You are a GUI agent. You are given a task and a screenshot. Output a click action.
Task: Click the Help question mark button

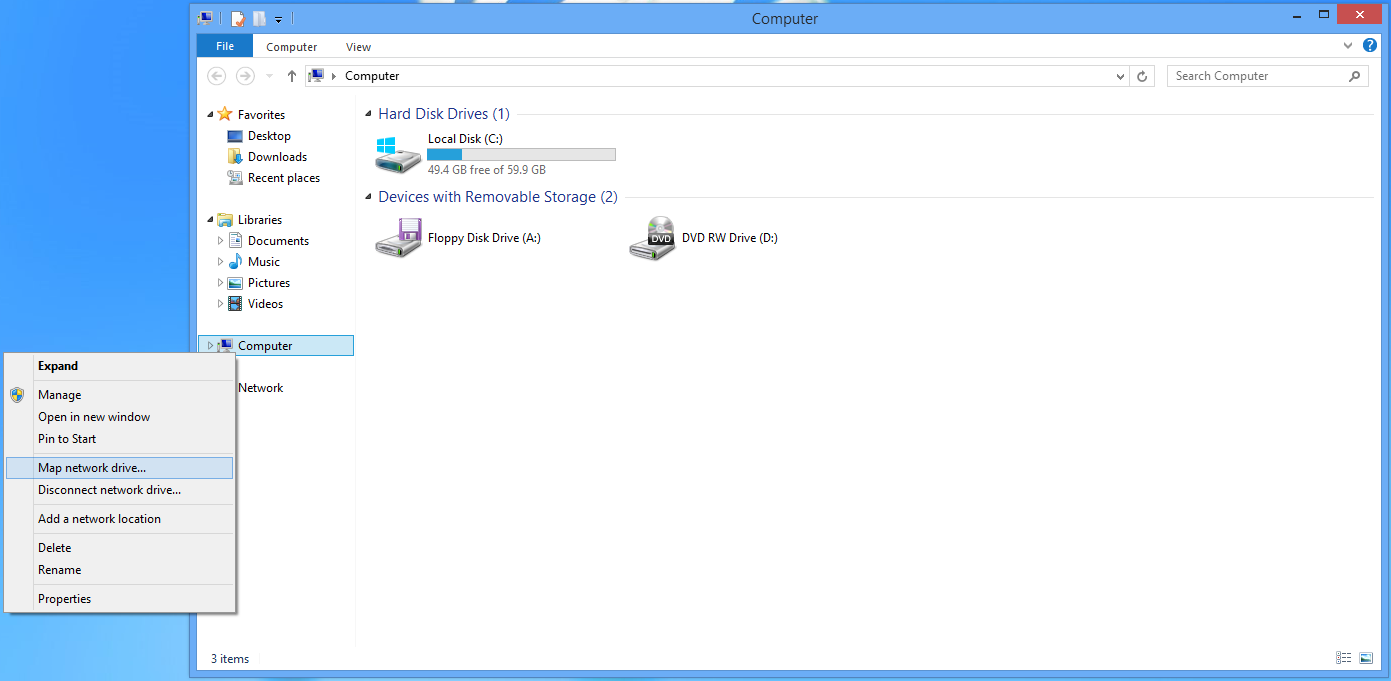coord(1370,45)
